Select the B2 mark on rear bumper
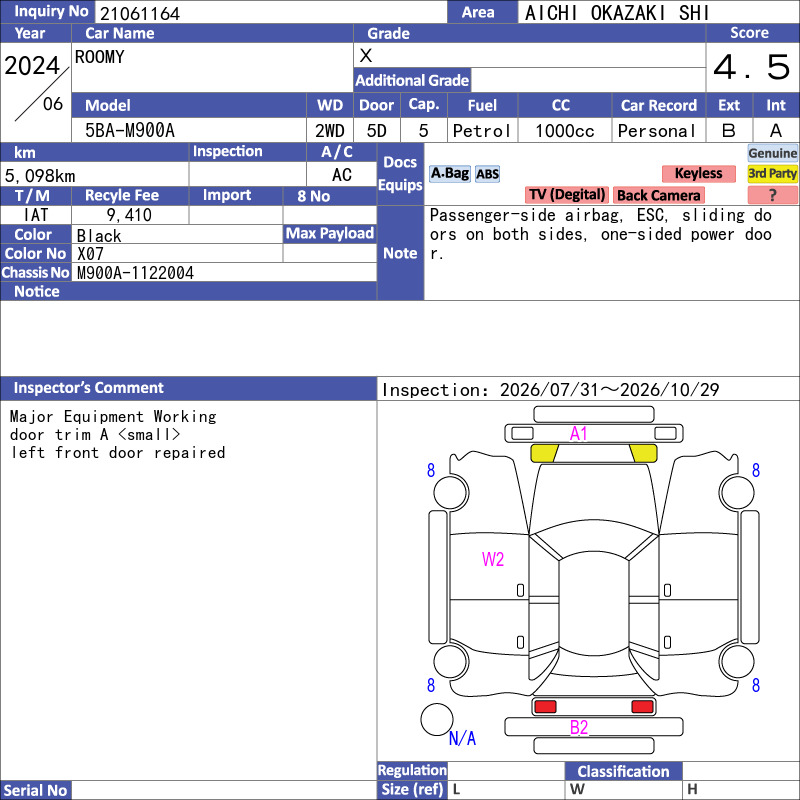Image resolution: width=800 pixels, height=800 pixels. 579,727
